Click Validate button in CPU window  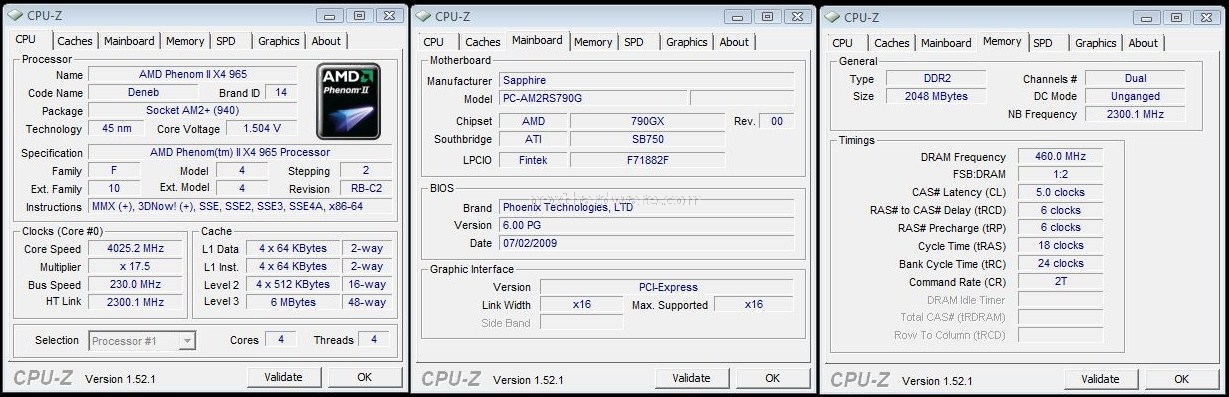pyautogui.click(x=283, y=377)
